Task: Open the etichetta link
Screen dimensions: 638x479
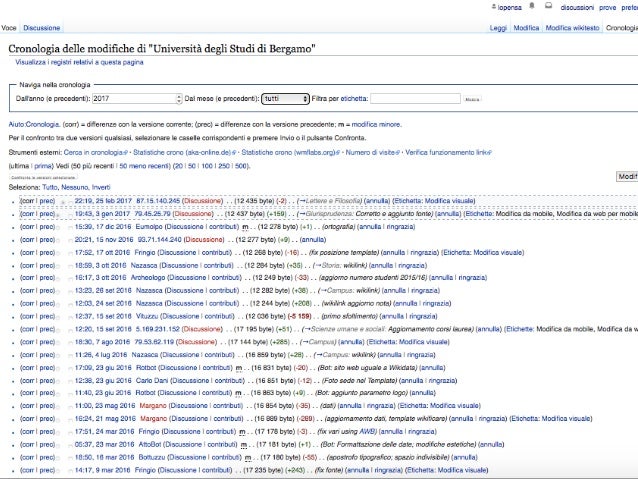Action: [x=354, y=98]
